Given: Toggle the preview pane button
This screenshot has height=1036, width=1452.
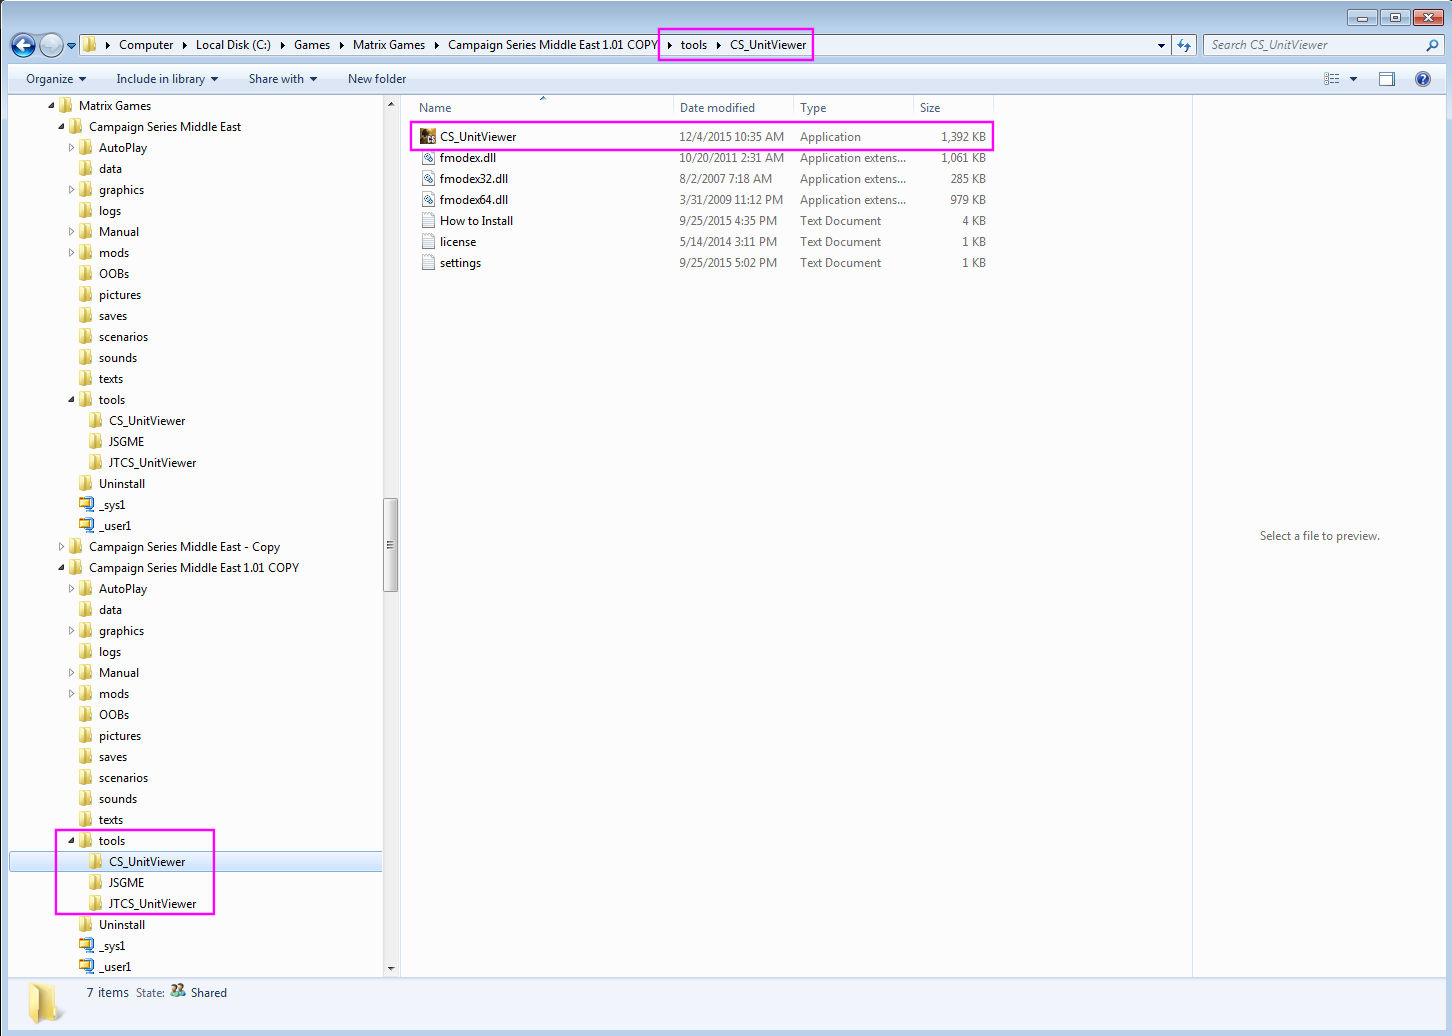Looking at the screenshot, I should 1387,79.
